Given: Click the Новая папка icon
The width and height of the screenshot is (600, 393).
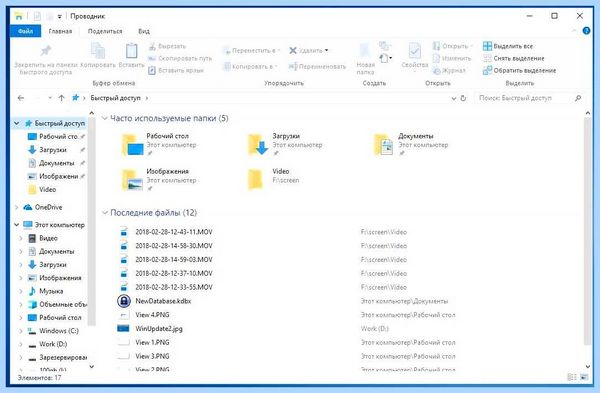Looking at the screenshot, I should click(365, 51).
